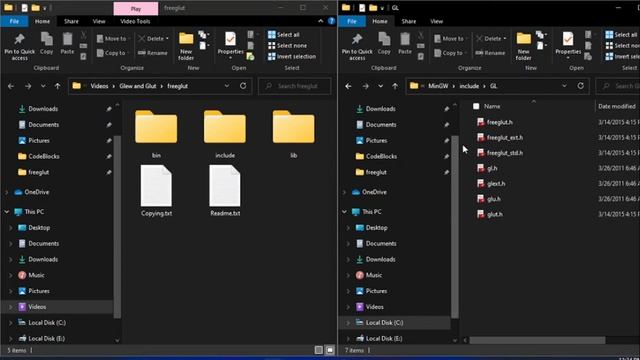The height and width of the screenshot is (360, 640).
Task: Open File tab in freeglut window
Action: [14, 21]
